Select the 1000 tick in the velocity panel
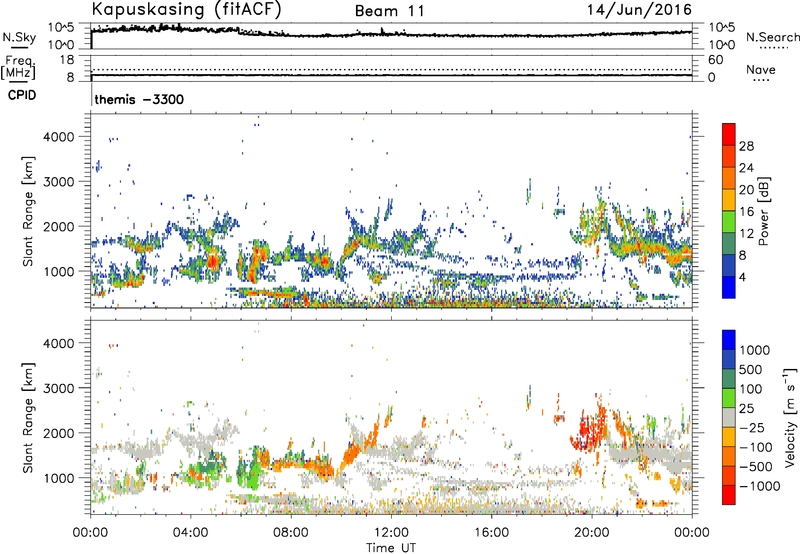800x554 pixels. 58,478
